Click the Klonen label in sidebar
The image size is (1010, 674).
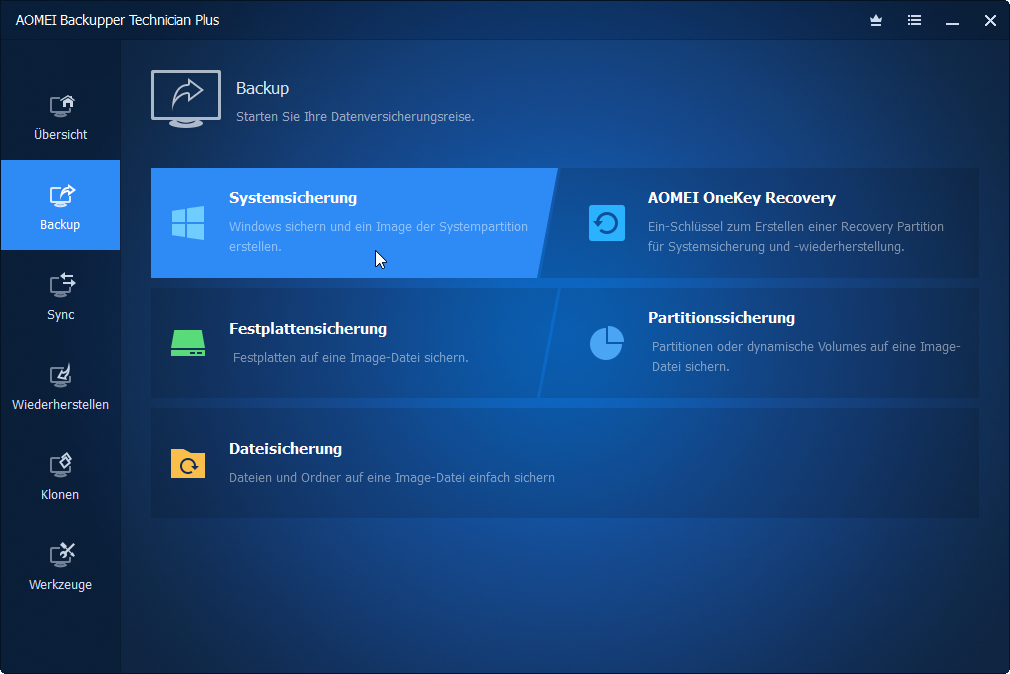click(60, 495)
